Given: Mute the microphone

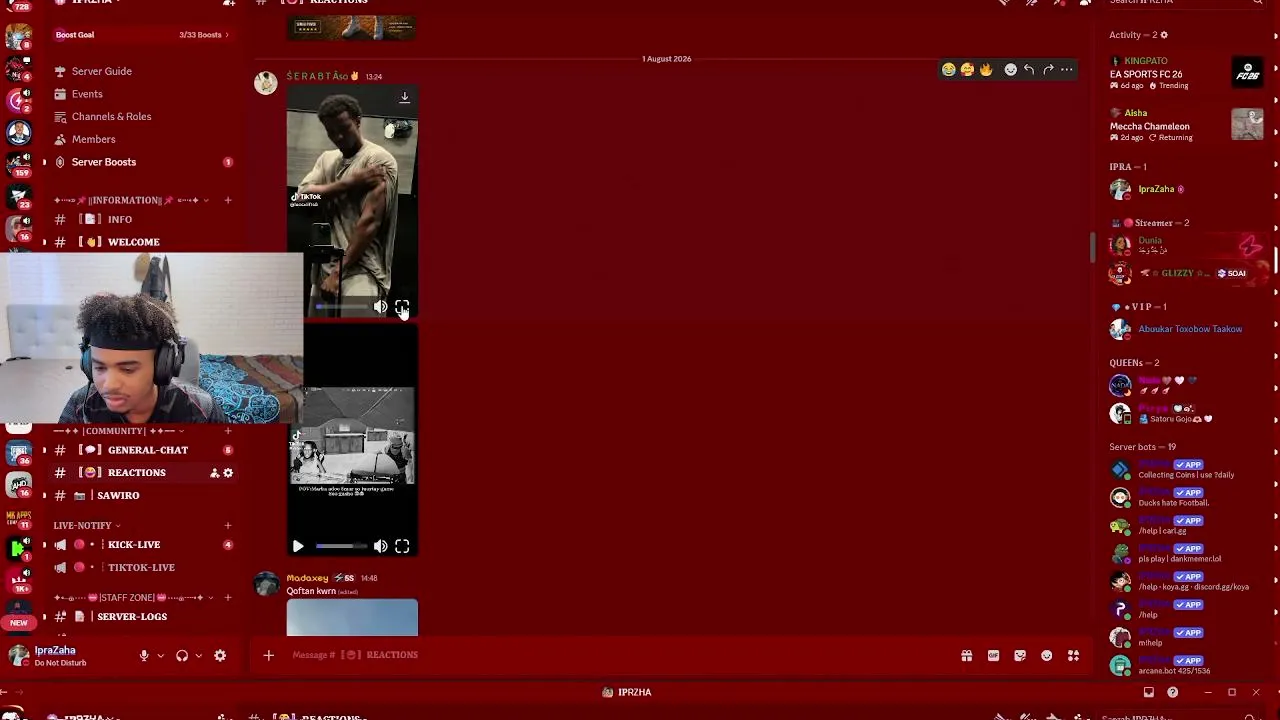Looking at the screenshot, I should point(144,656).
